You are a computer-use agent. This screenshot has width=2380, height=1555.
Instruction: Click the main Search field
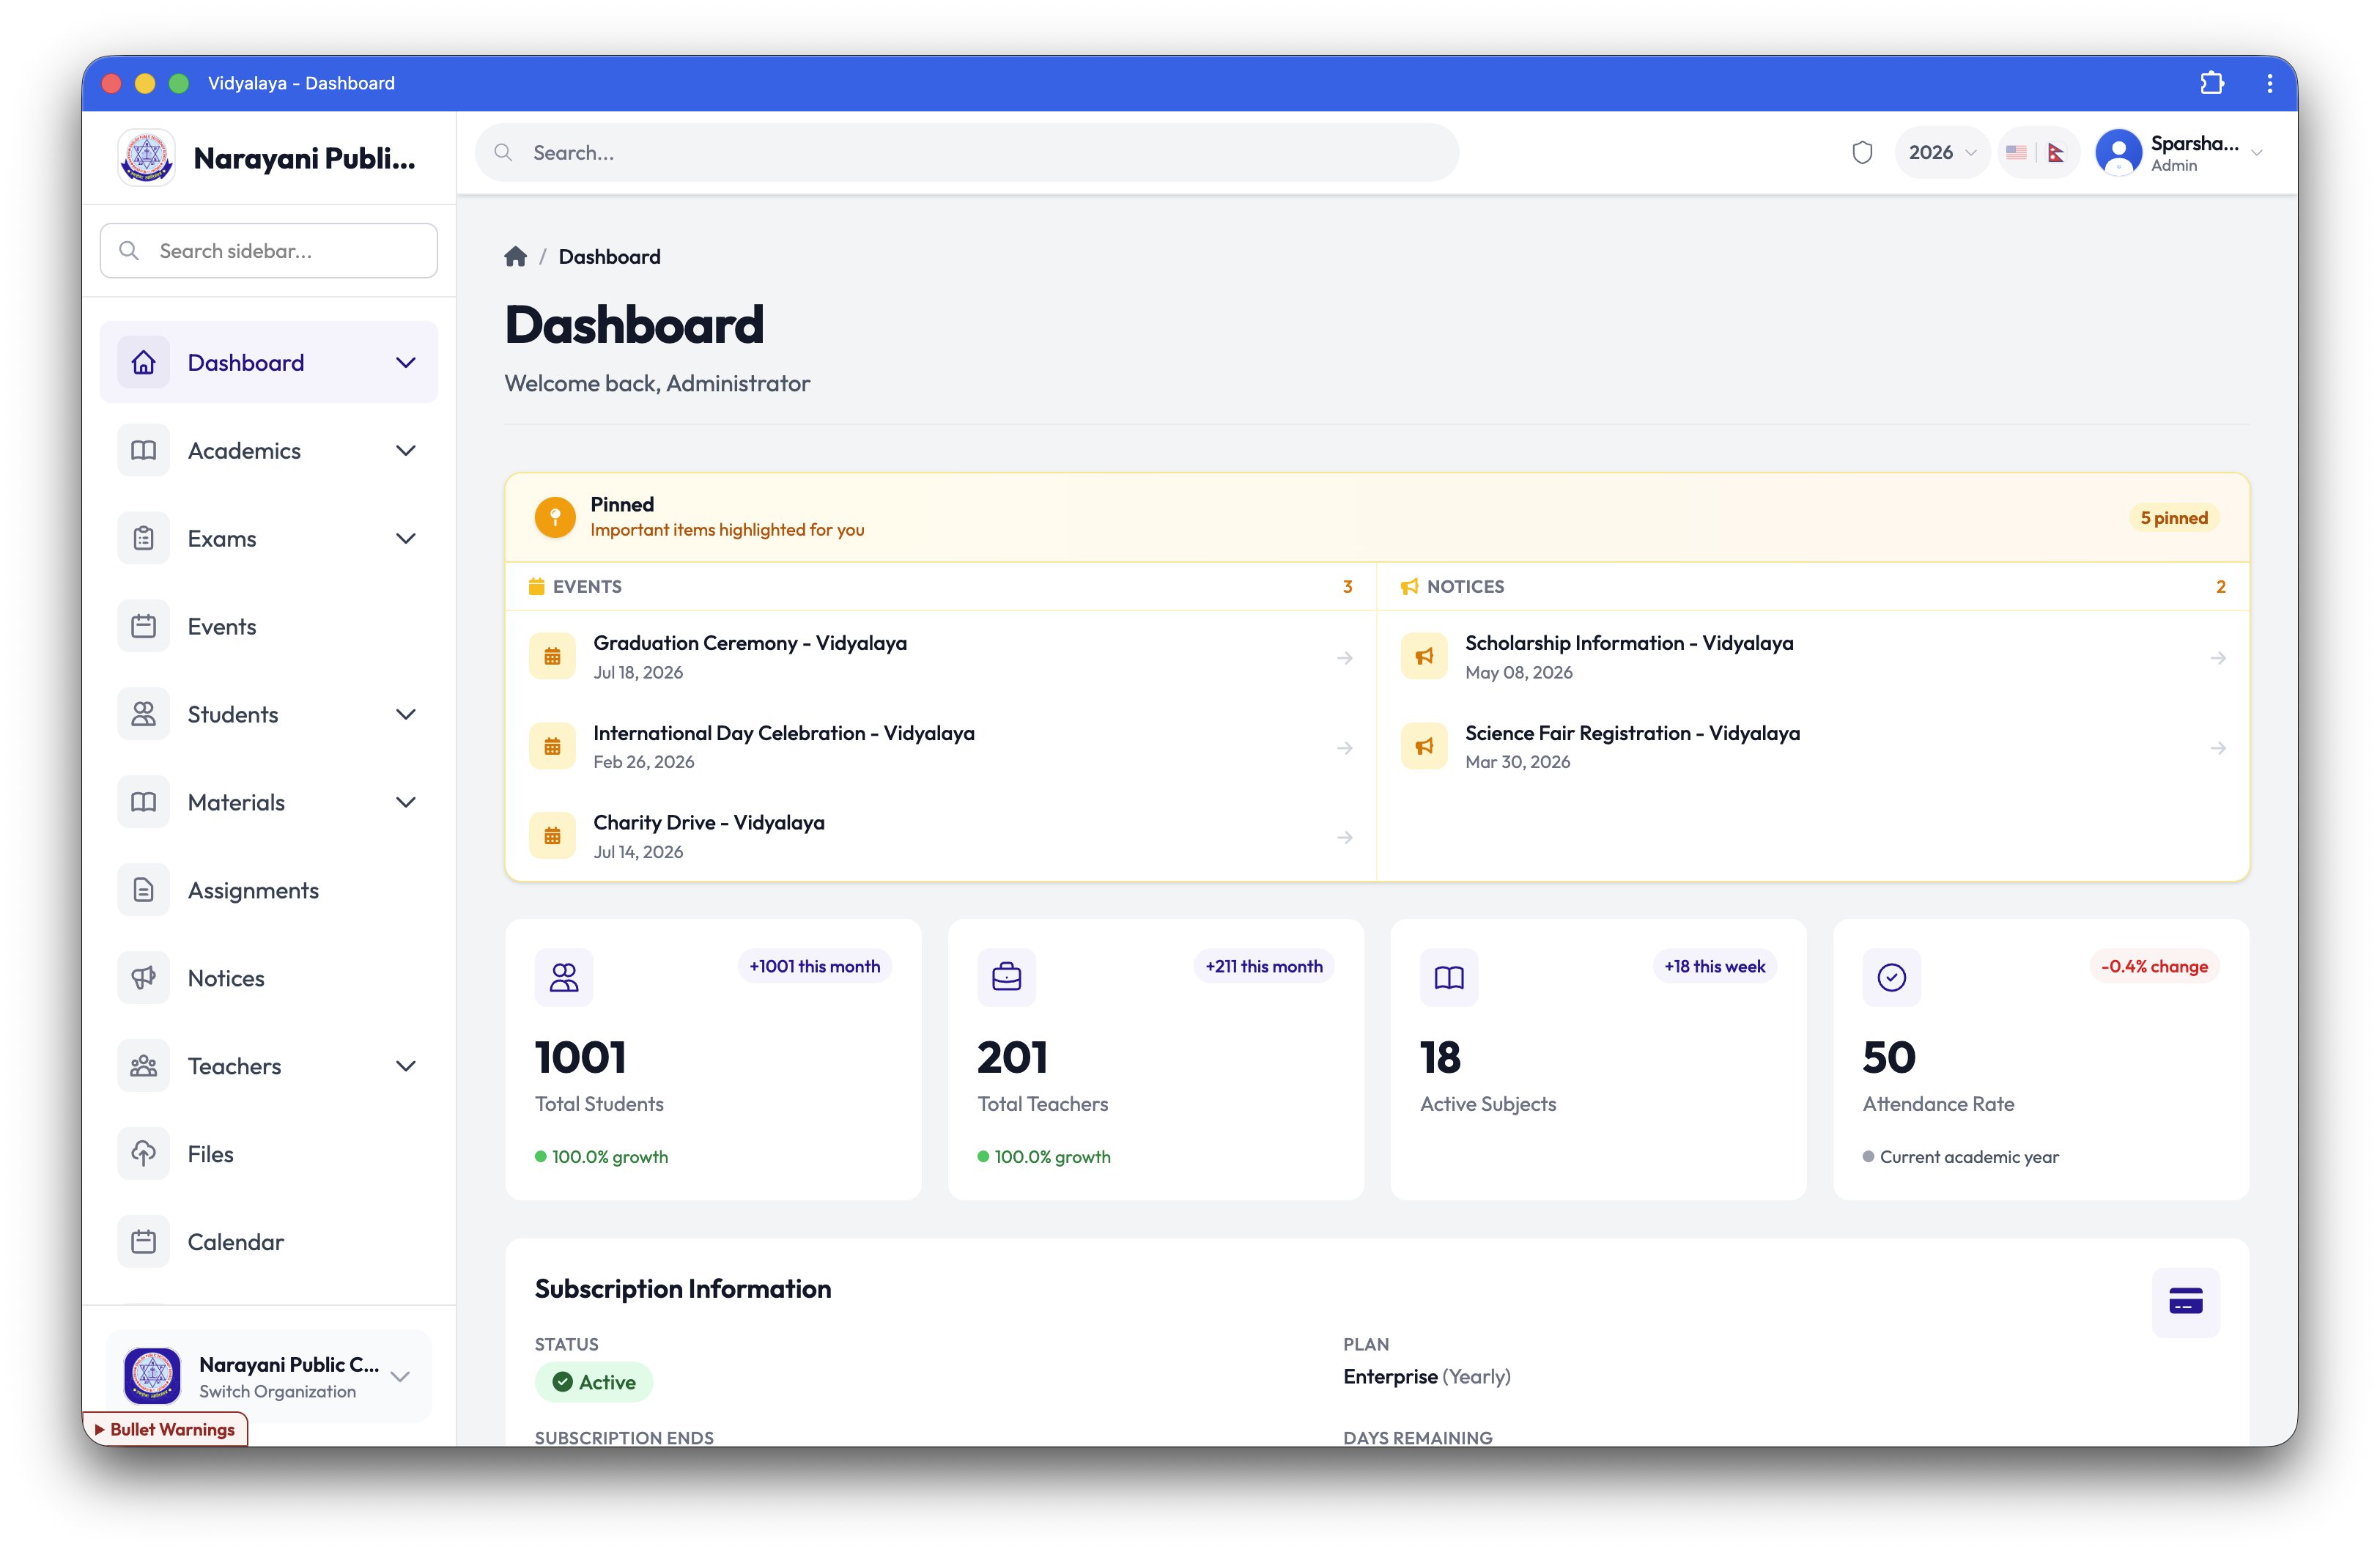tap(967, 153)
